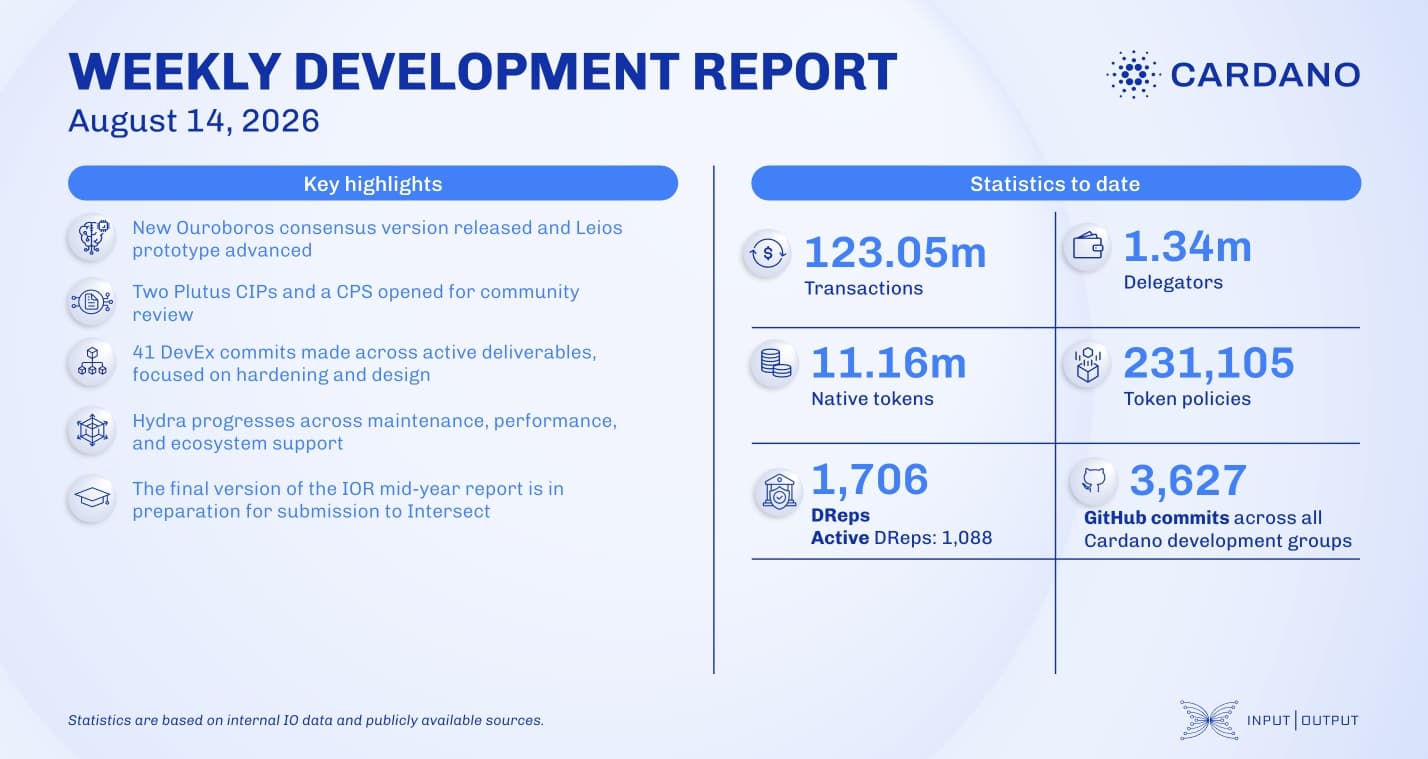Click the Native tokens coin stack icon

click(775, 365)
